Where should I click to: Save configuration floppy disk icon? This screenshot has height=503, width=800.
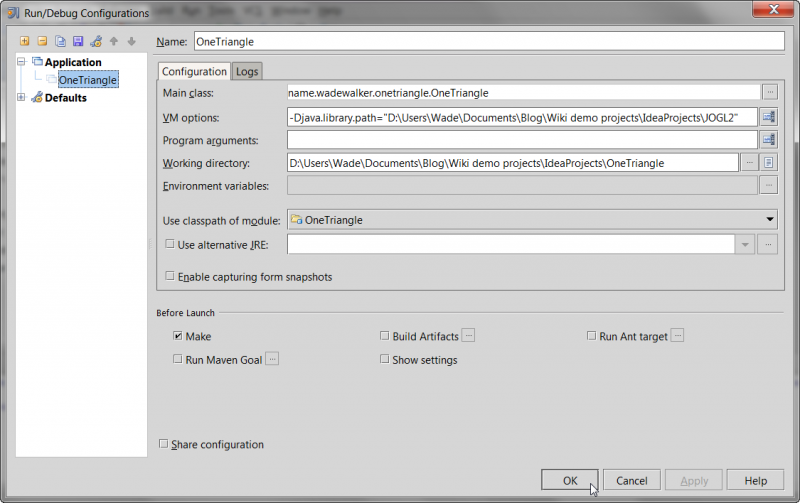pos(78,41)
